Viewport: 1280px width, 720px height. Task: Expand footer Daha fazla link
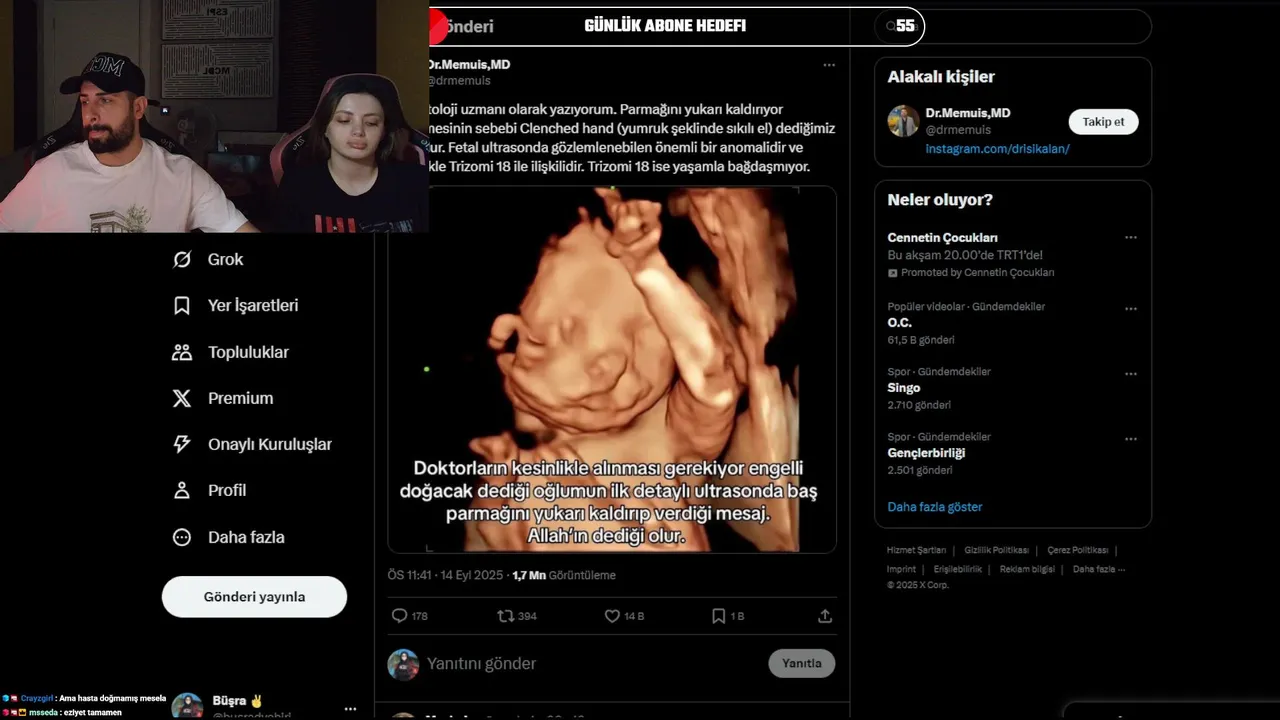(1099, 569)
